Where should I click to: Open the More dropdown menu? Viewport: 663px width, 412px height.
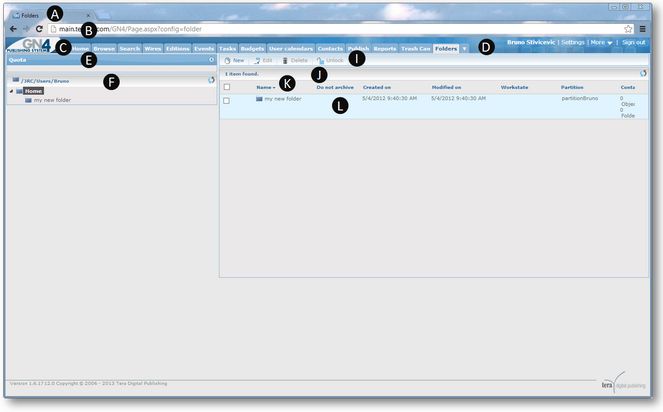tap(600, 43)
